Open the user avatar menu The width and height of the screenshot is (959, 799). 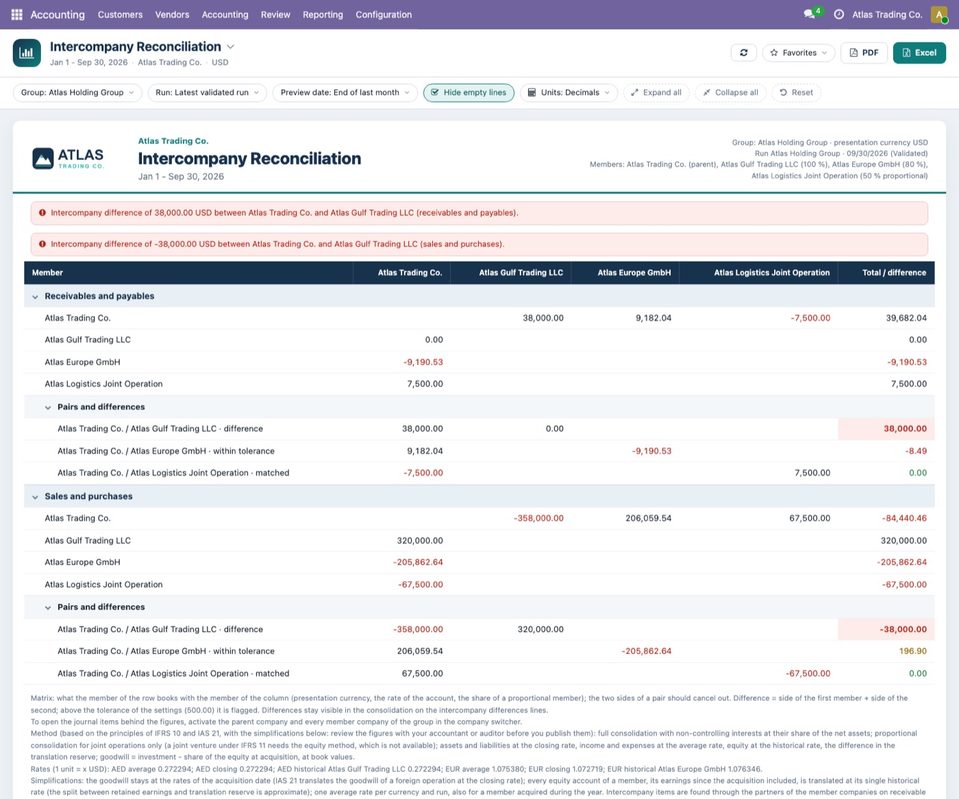click(x=939, y=14)
